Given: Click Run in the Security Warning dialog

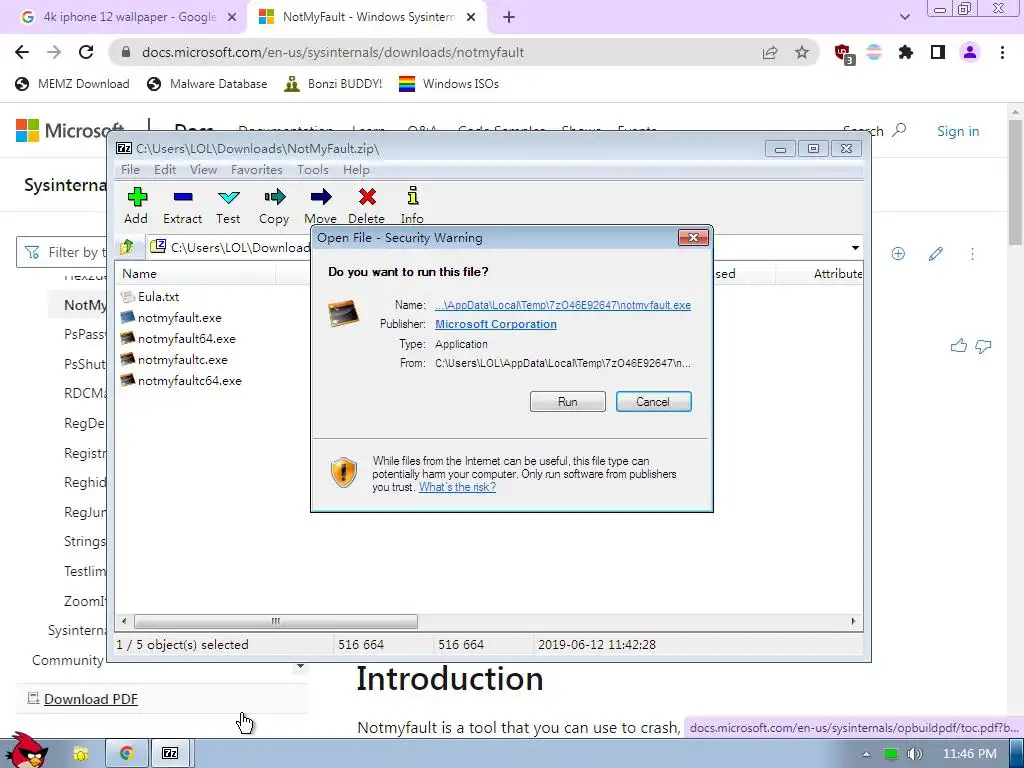Looking at the screenshot, I should point(568,402).
